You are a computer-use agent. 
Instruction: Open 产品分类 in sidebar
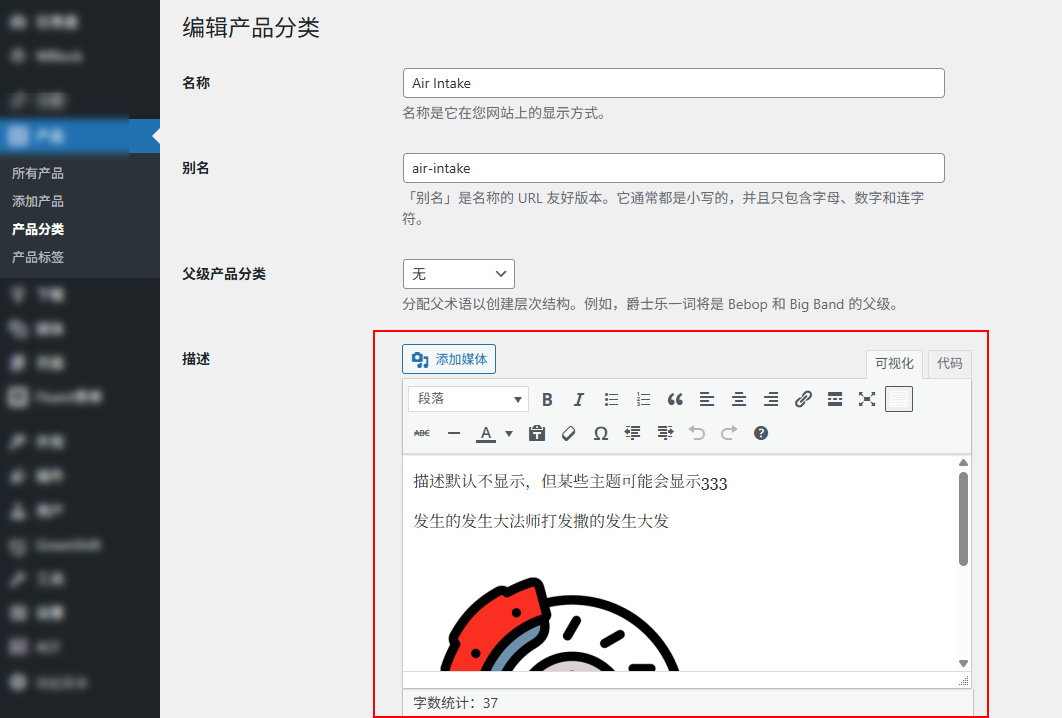click(x=38, y=229)
